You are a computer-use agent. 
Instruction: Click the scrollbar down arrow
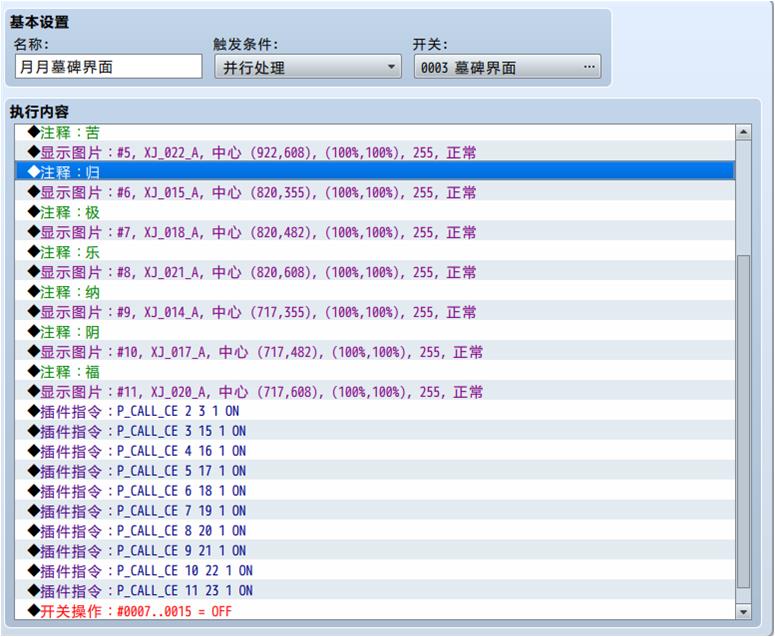pos(743,612)
